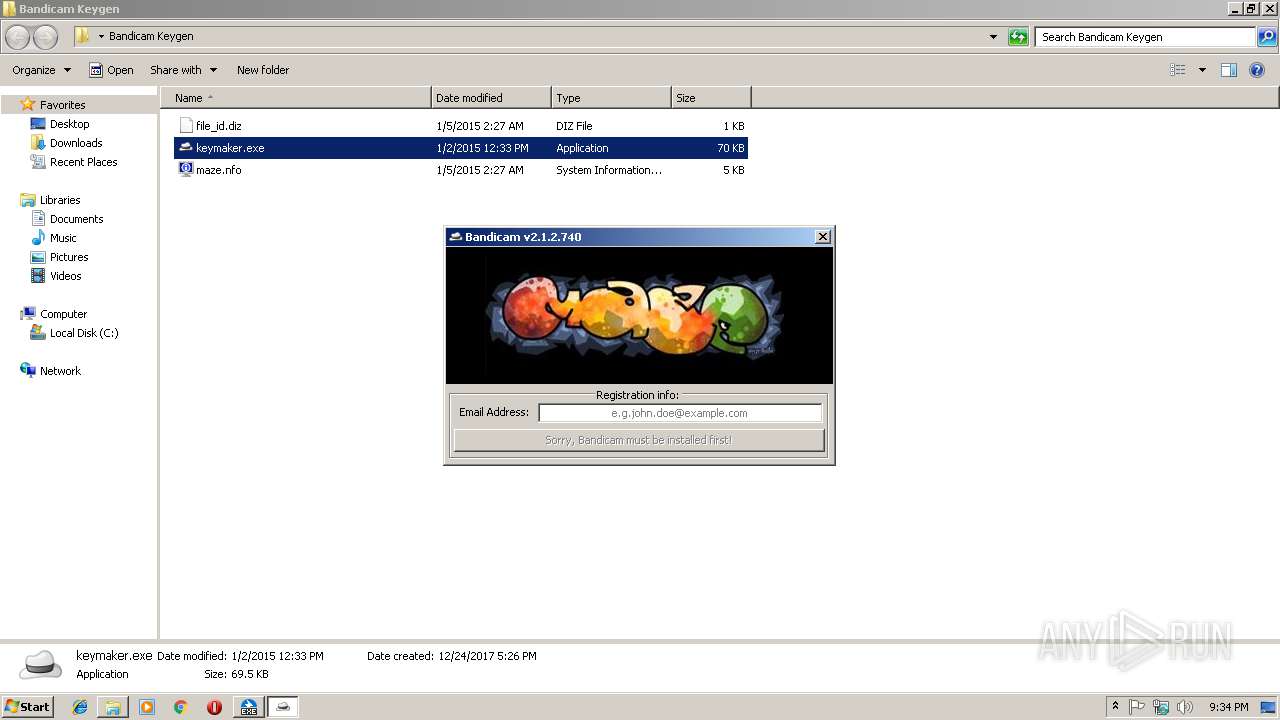This screenshot has height=720, width=1280.
Task: Click Open in the toolbar
Action: (111, 70)
